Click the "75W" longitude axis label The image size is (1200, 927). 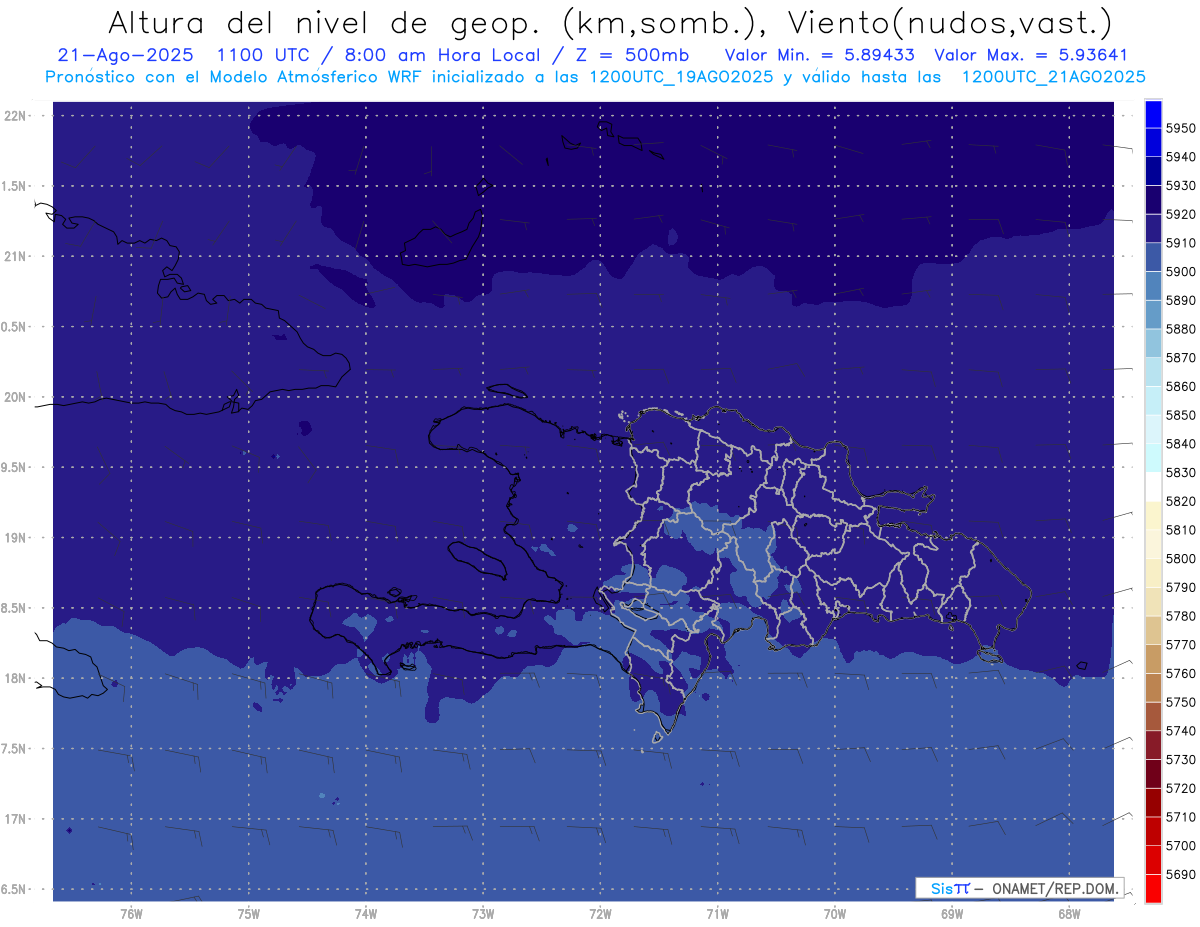(x=249, y=914)
